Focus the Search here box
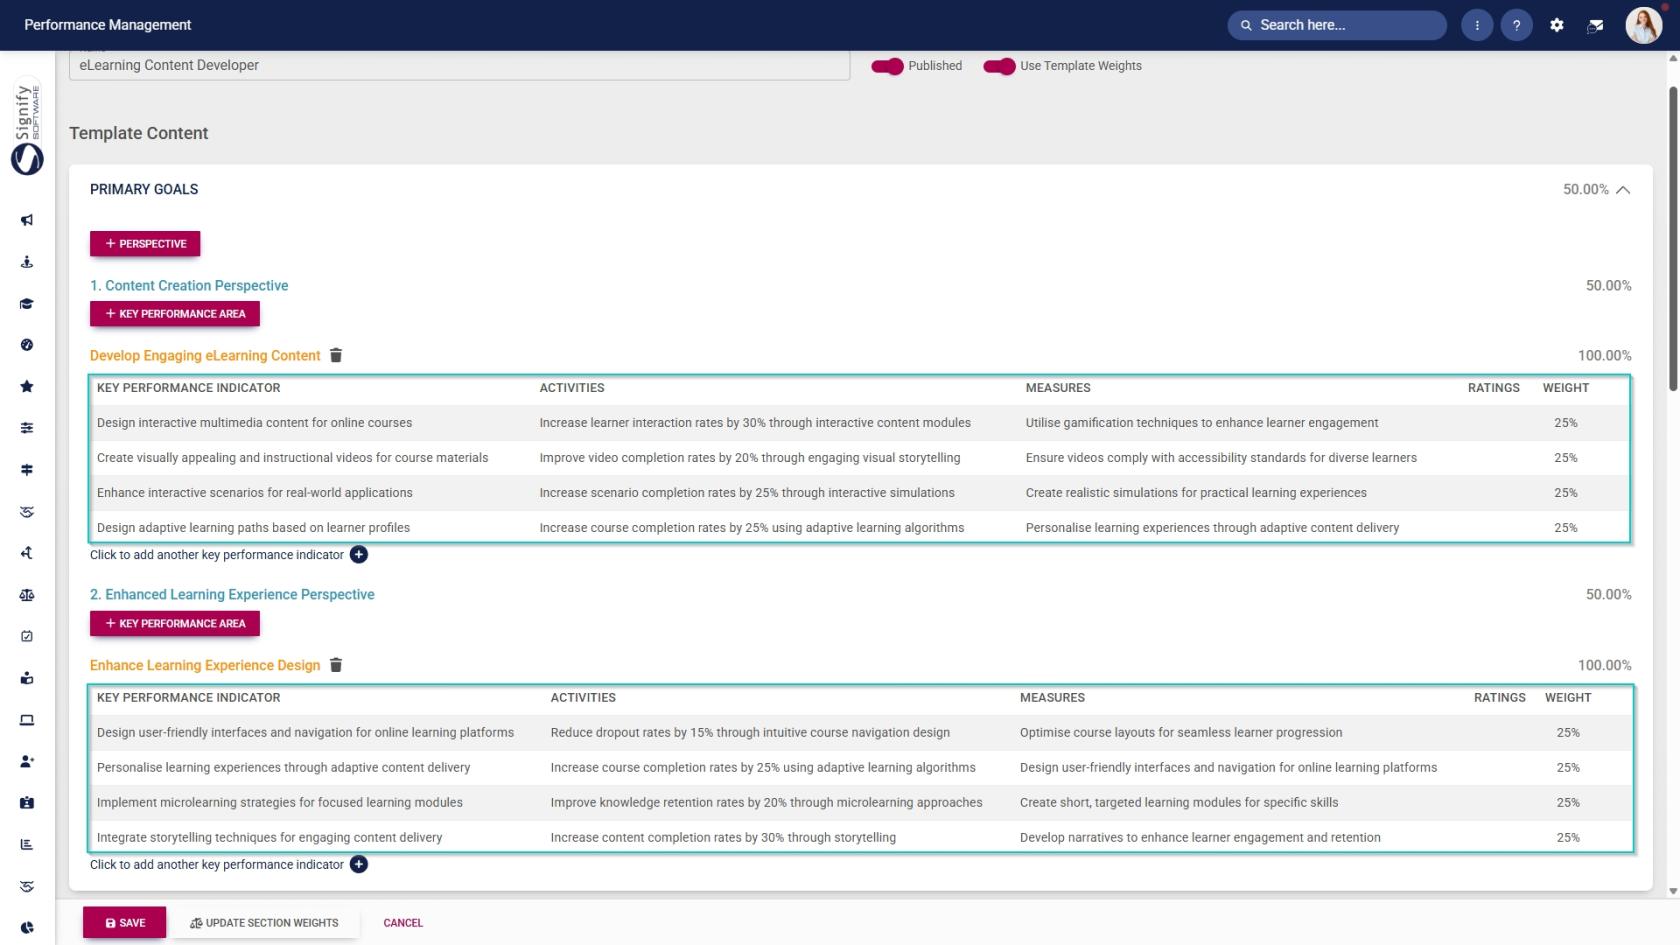 click(x=1337, y=25)
